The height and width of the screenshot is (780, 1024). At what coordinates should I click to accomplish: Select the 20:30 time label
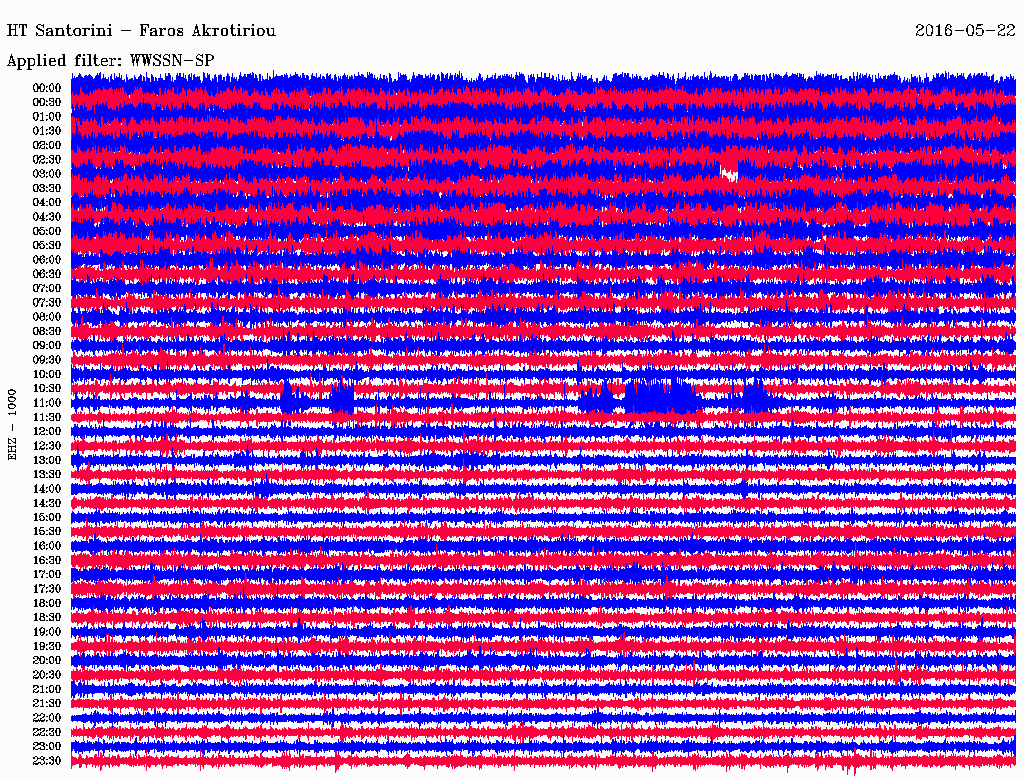[47, 675]
